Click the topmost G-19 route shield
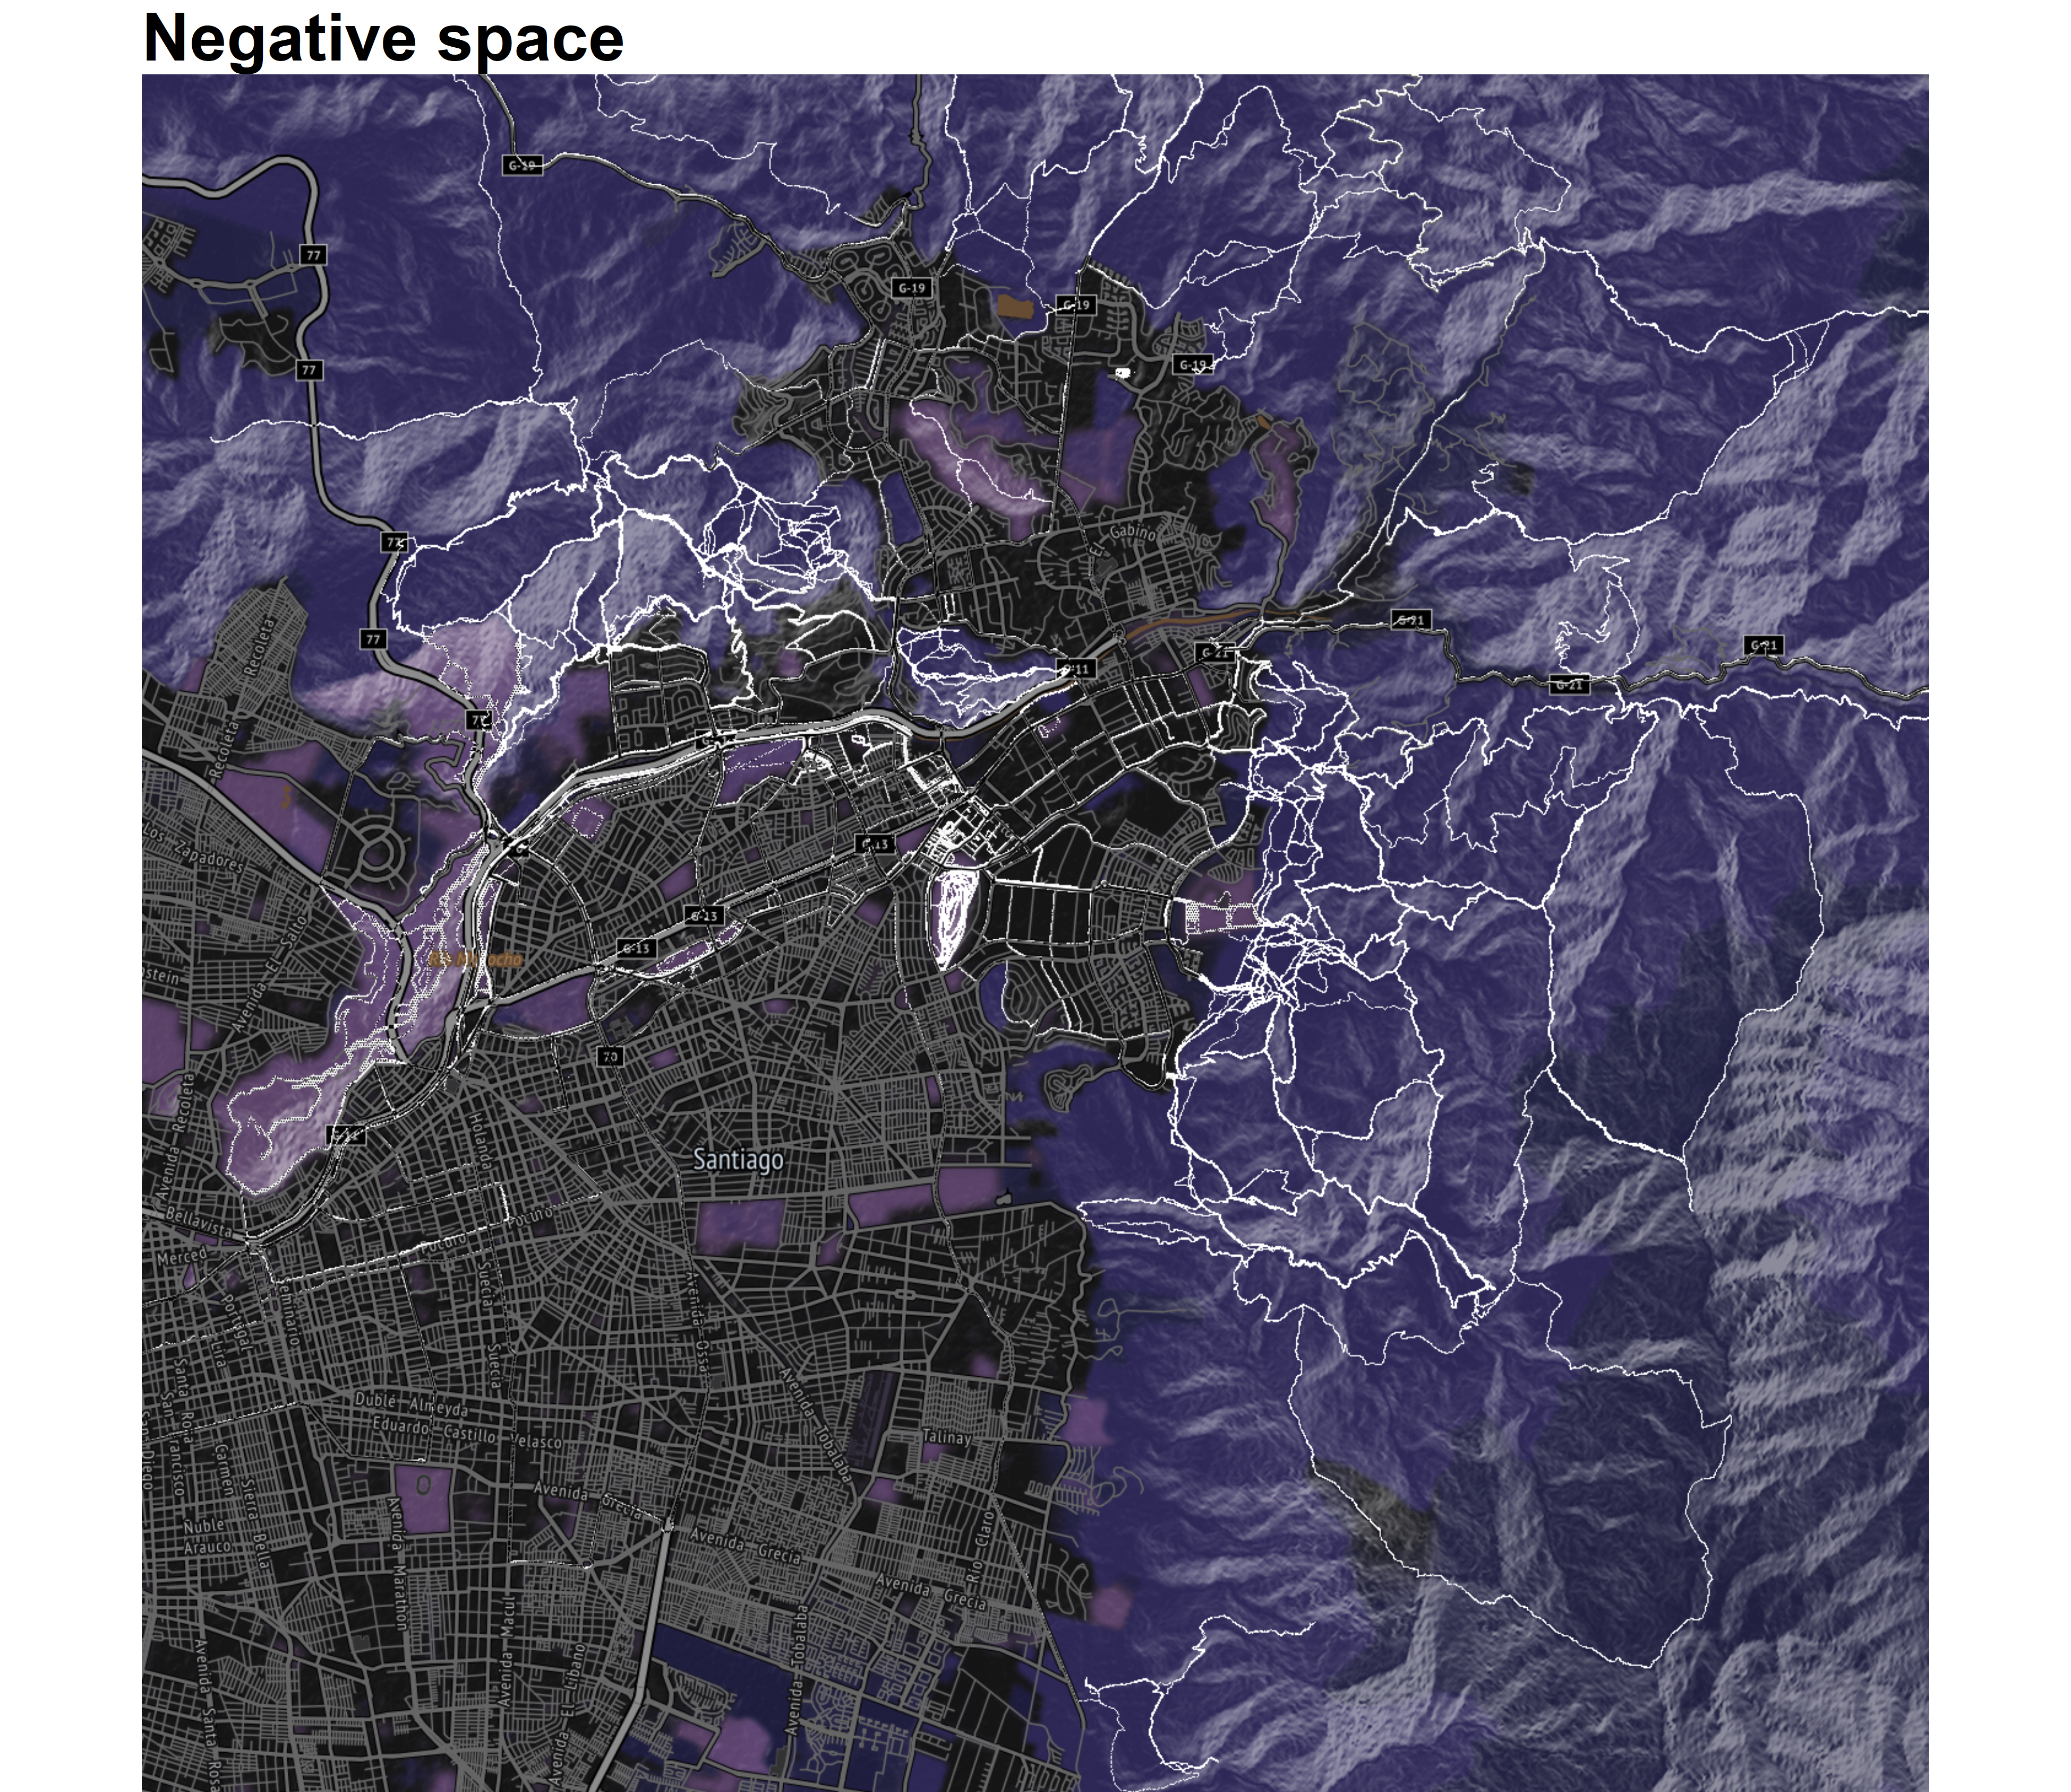 [522, 165]
